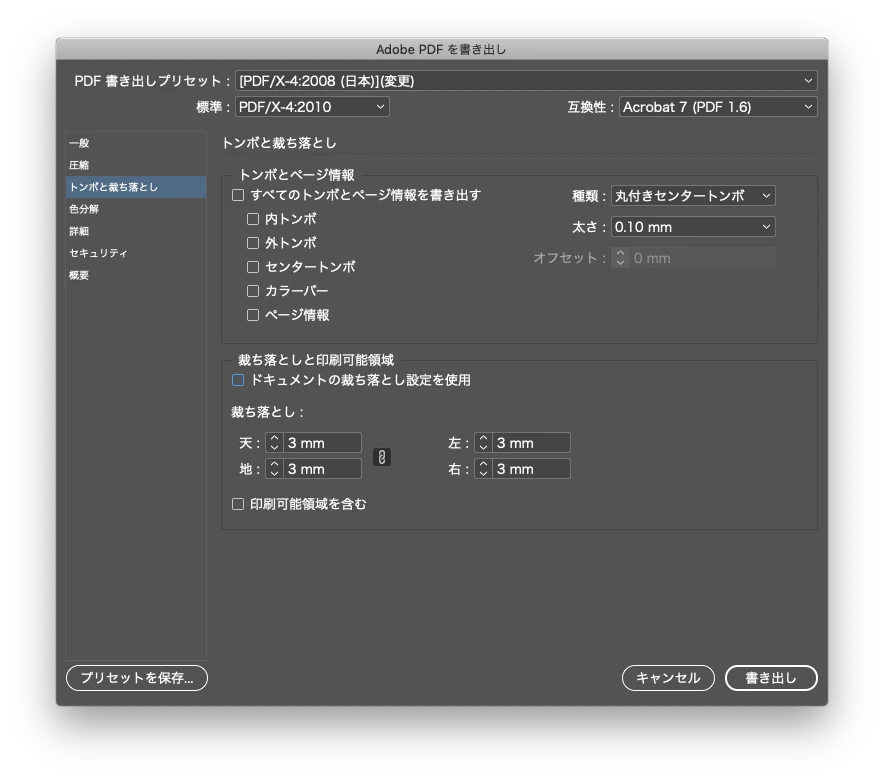884x780 pixels.
Task: Open the 標準 PDF/X-4:2010 dropdown
Action: tap(312, 107)
